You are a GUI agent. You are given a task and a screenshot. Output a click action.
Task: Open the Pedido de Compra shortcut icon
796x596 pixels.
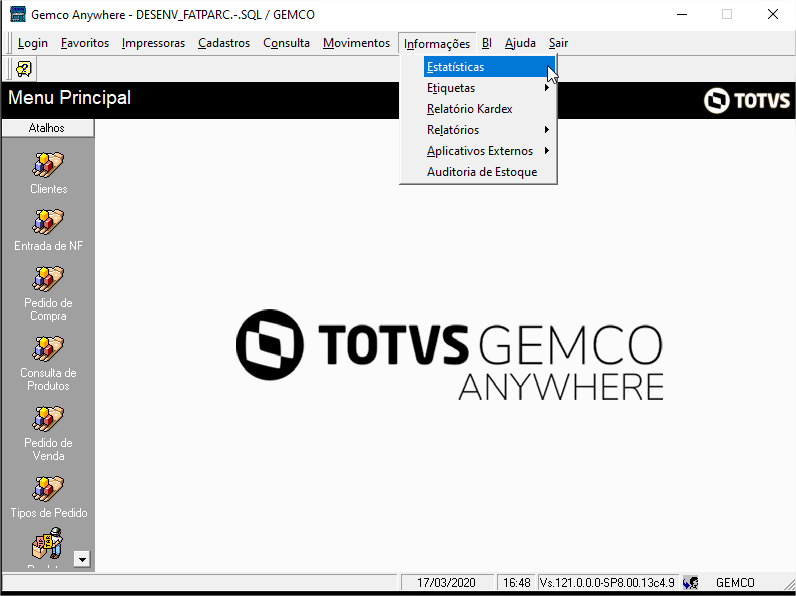tap(48, 278)
